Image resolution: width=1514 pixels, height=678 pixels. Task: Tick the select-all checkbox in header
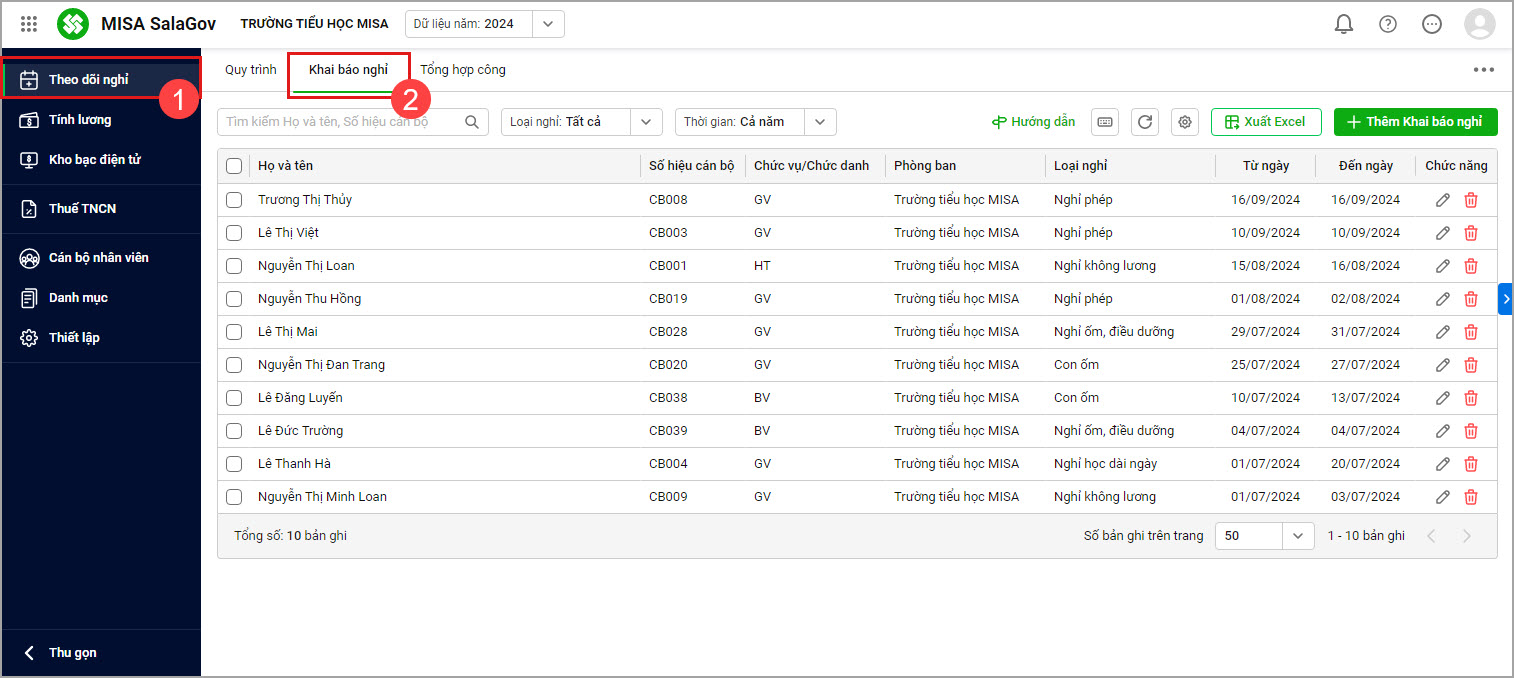[234, 166]
